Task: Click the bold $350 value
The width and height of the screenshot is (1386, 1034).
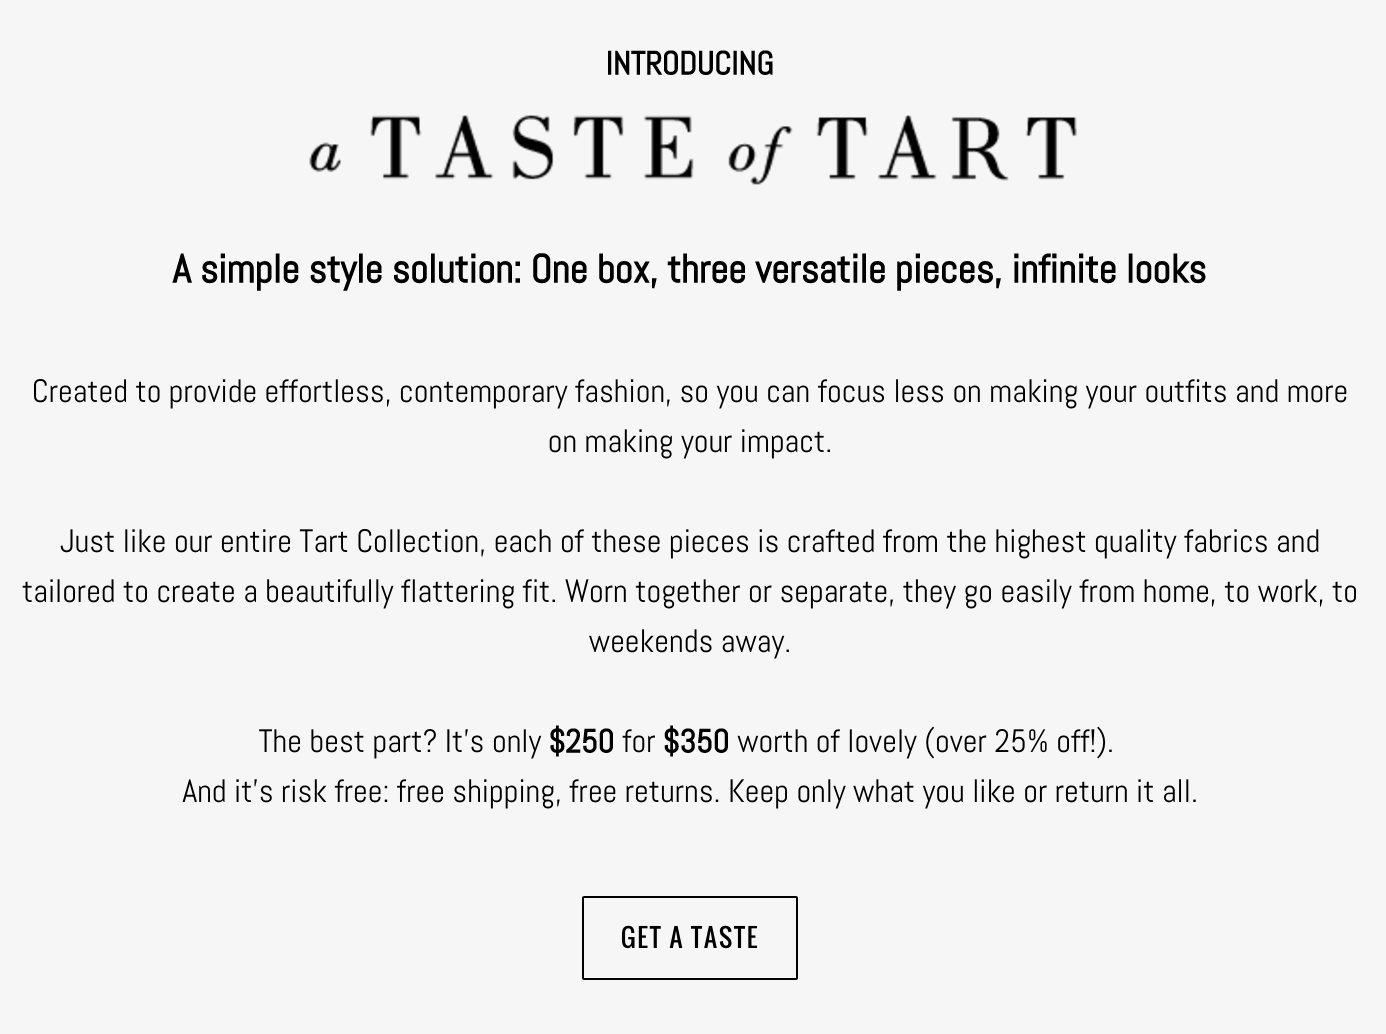Action: (696, 741)
